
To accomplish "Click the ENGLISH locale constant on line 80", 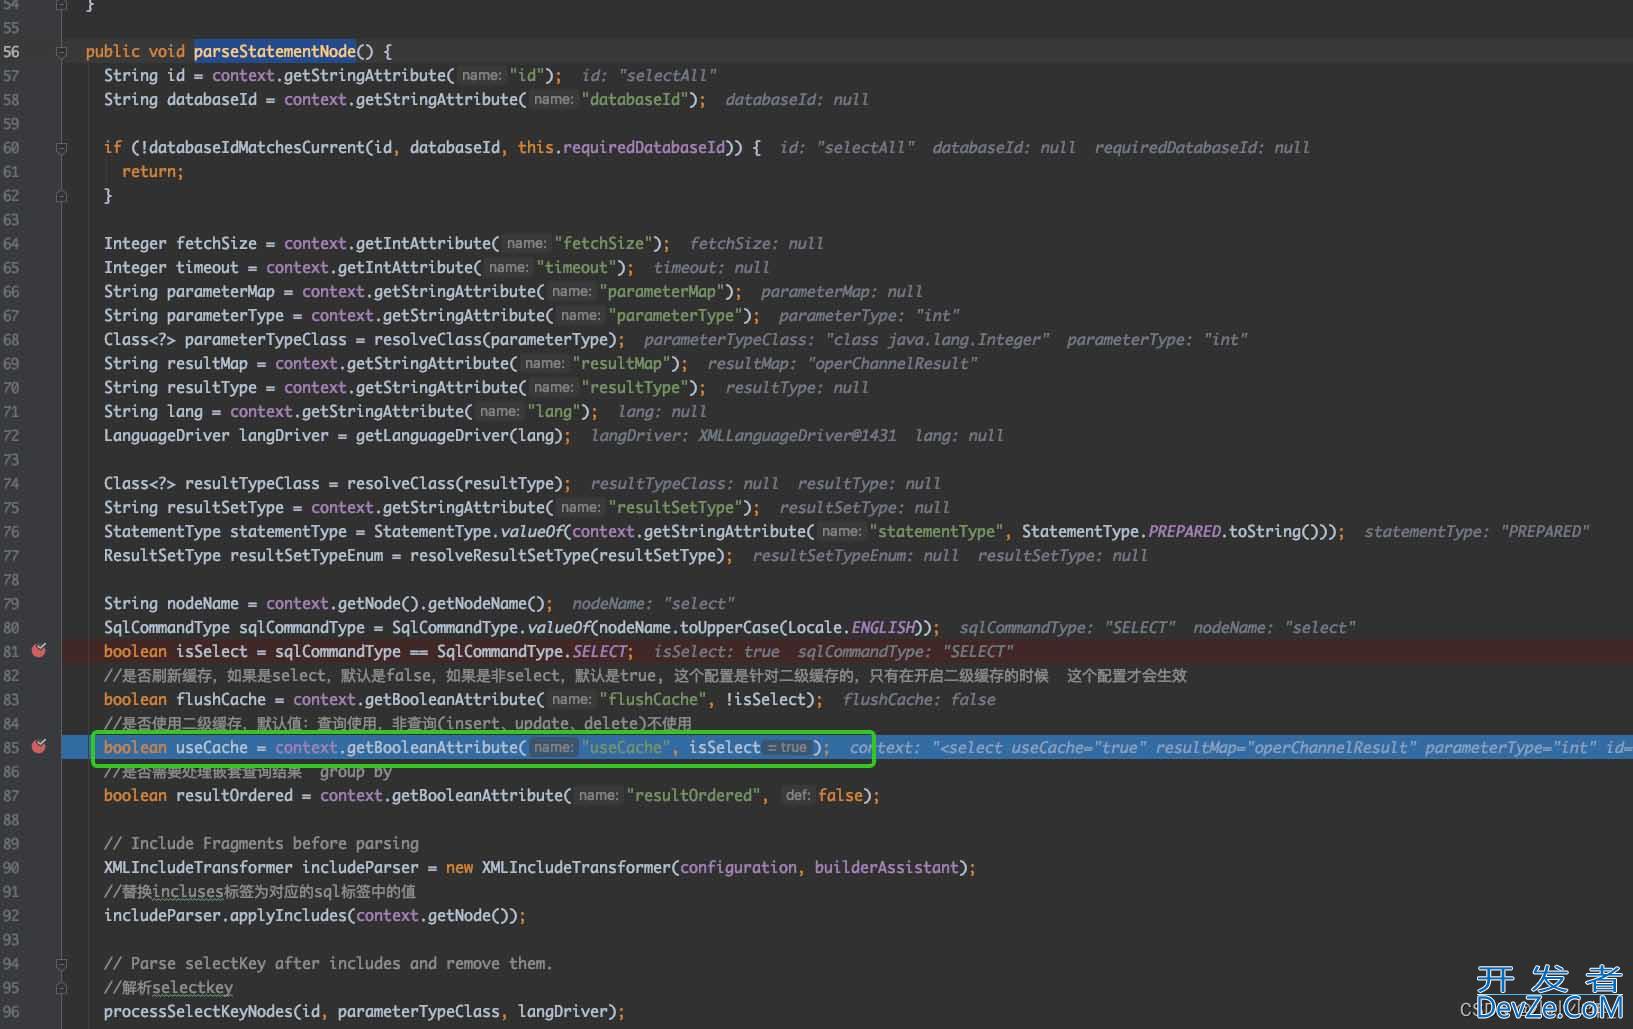I will [x=883, y=627].
